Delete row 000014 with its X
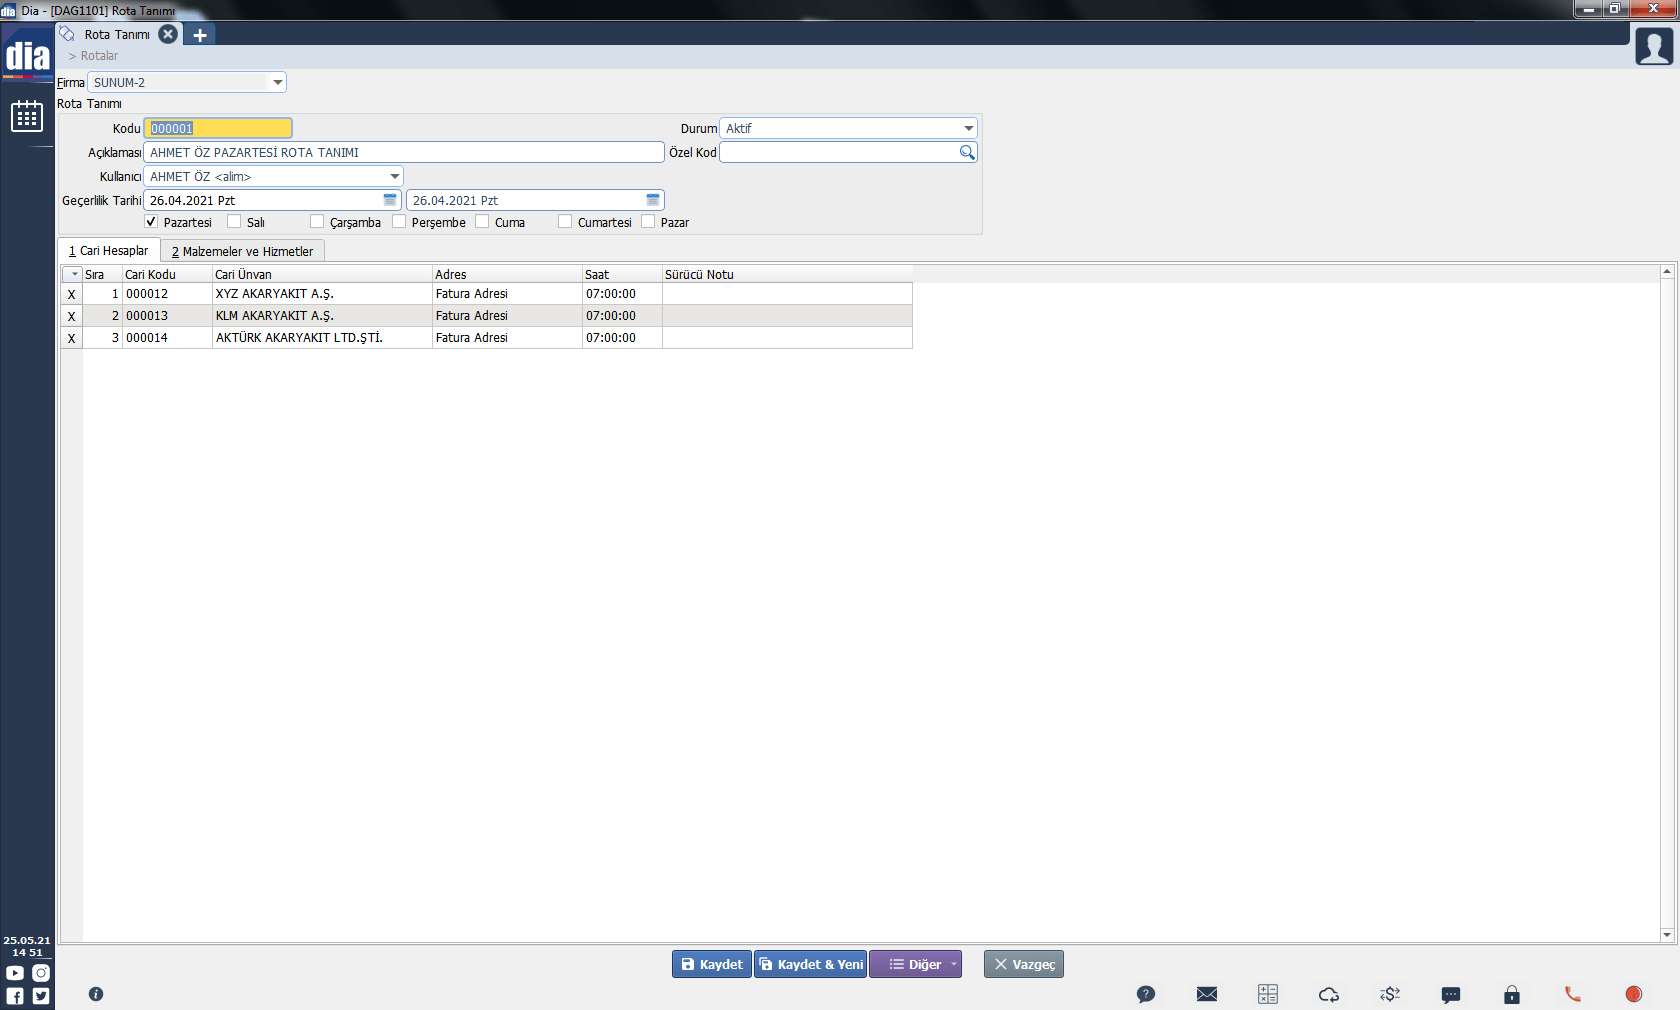Screen dimensions: 1680x1010 click(x=71, y=338)
